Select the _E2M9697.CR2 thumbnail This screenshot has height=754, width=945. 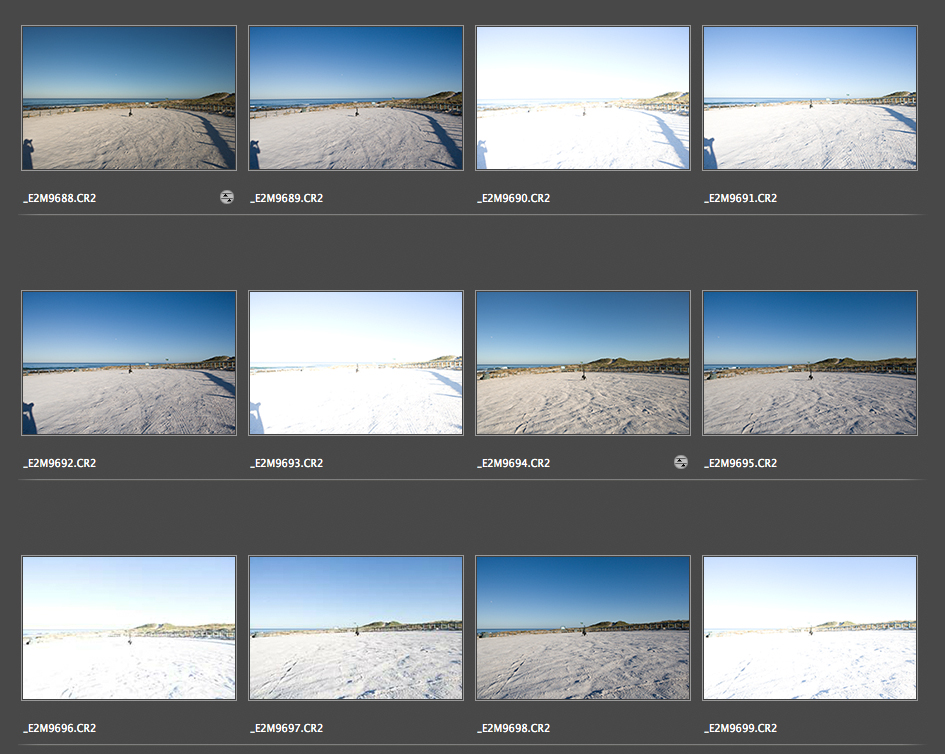(x=356, y=628)
